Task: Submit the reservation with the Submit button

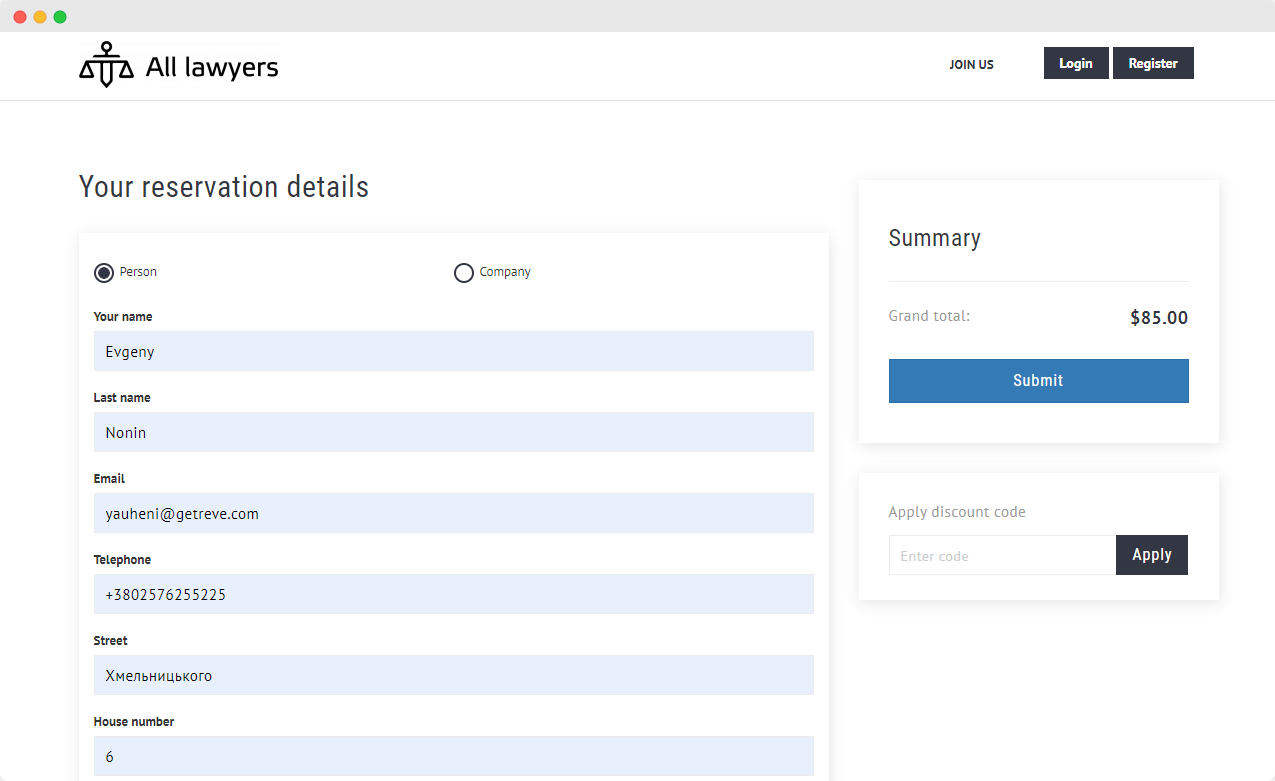Action: pos(1038,381)
